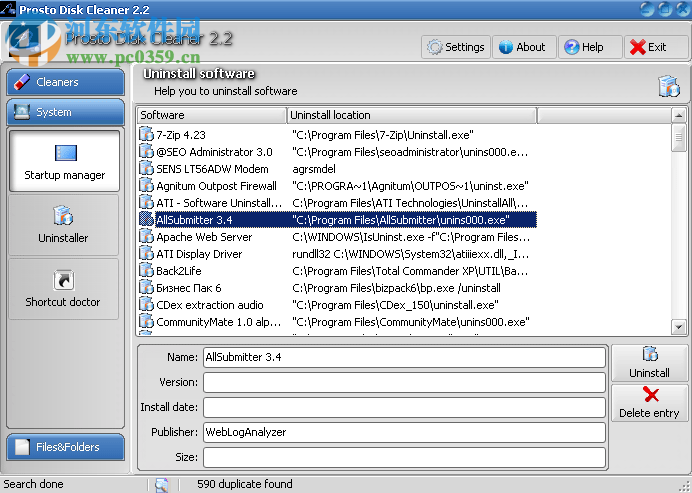The width and height of the screenshot is (692, 493).
Task: Select 7-Zip 4.23 icon
Action: 147,134
